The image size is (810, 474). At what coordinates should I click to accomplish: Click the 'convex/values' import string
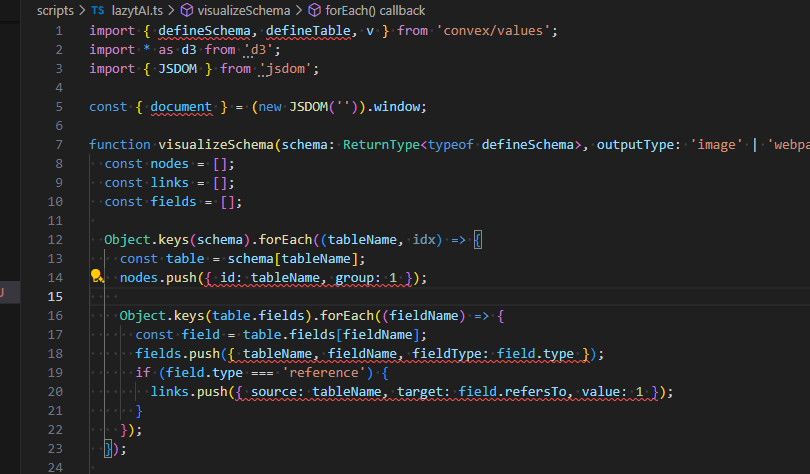tap(495, 30)
